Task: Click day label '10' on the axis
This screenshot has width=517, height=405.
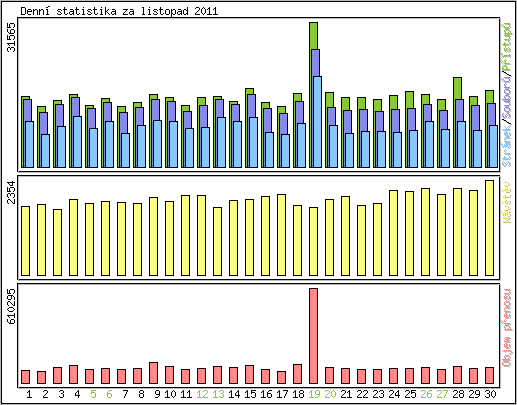Action: pyautogui.click(x=170, y=394)
